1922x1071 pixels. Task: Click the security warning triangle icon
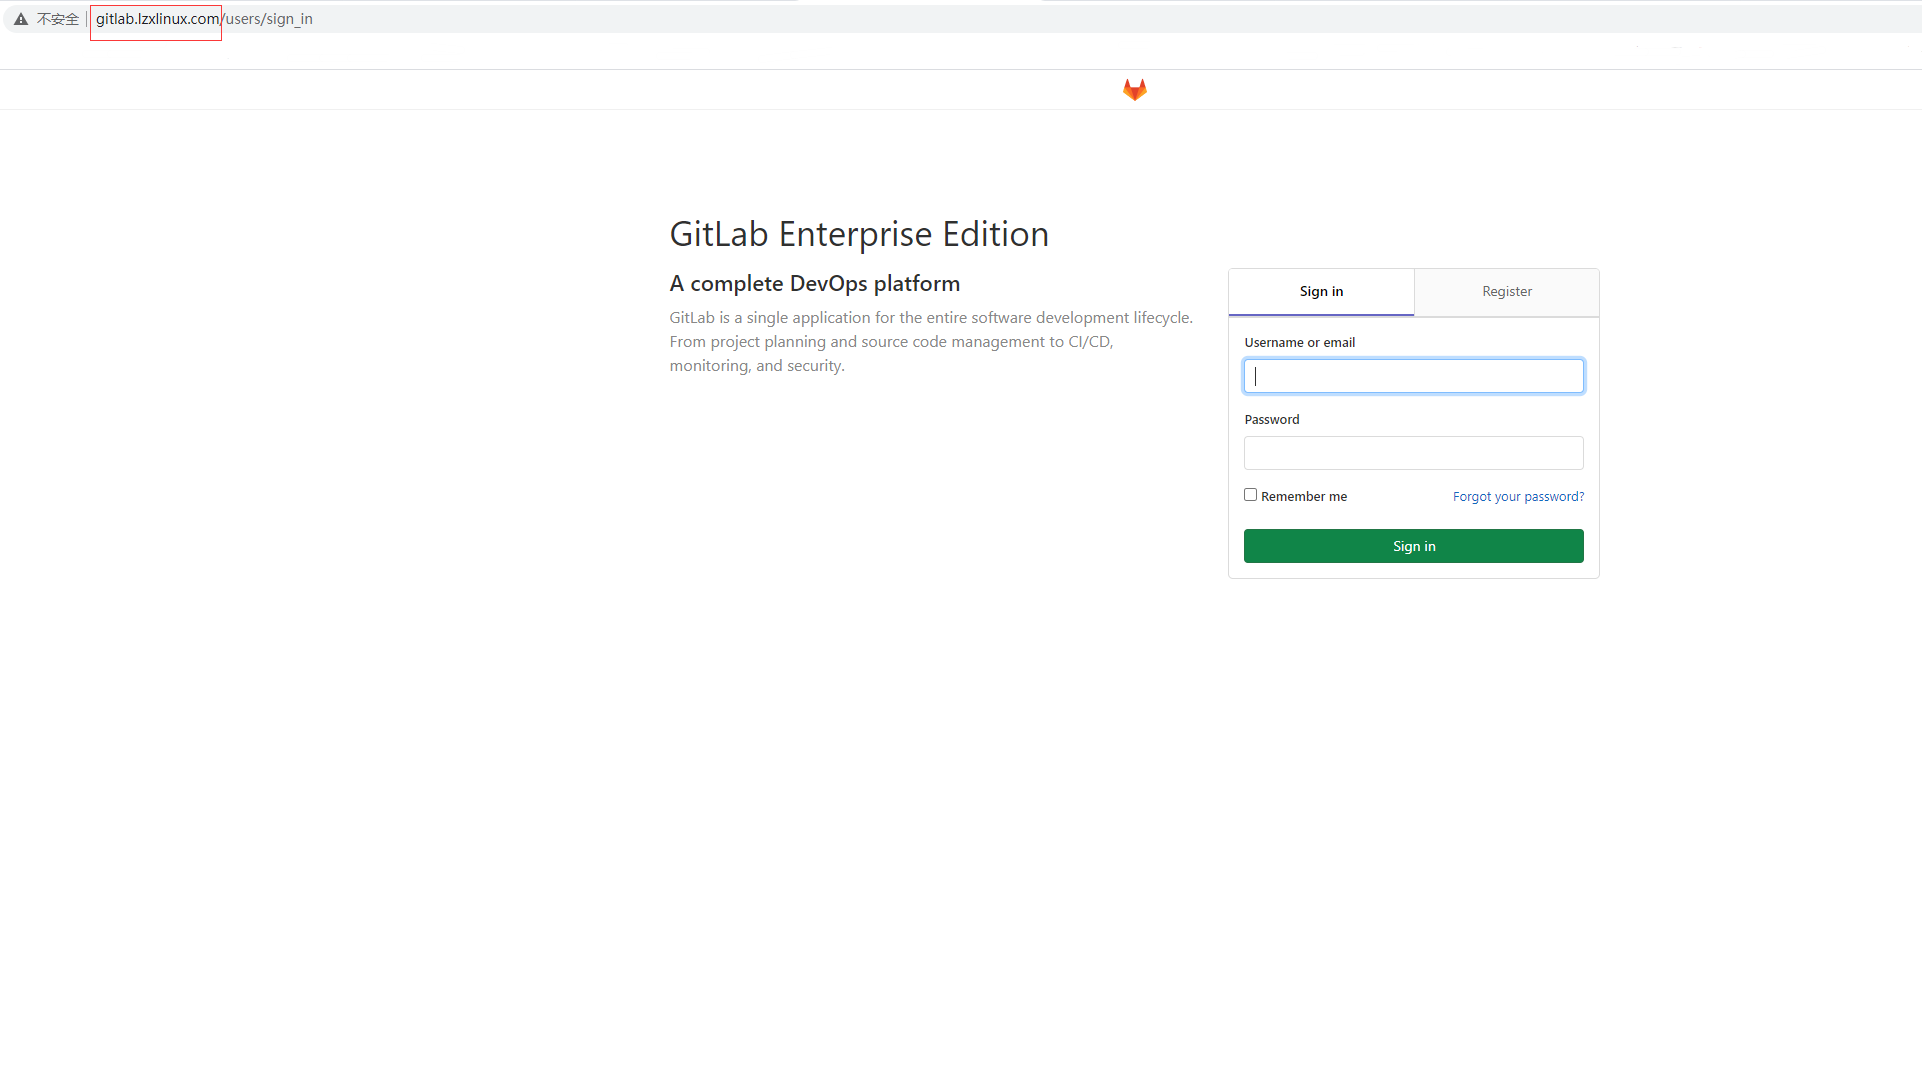pos(21,19)
